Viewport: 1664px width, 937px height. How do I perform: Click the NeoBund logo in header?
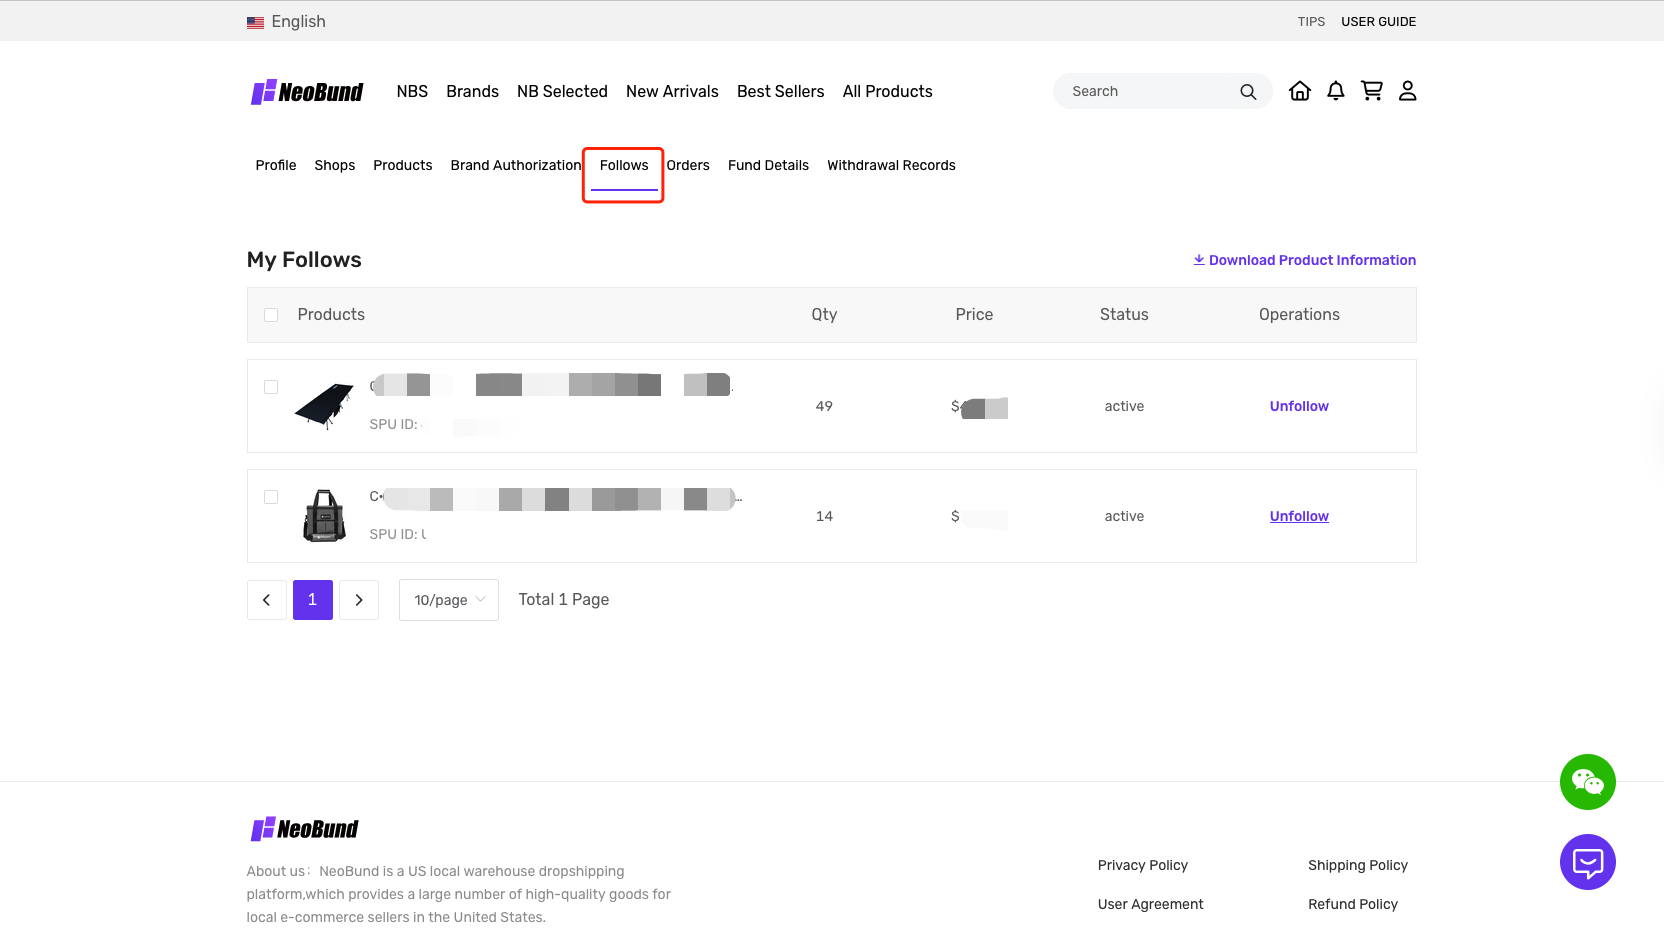pyautogui.click(x=307, y=92)
